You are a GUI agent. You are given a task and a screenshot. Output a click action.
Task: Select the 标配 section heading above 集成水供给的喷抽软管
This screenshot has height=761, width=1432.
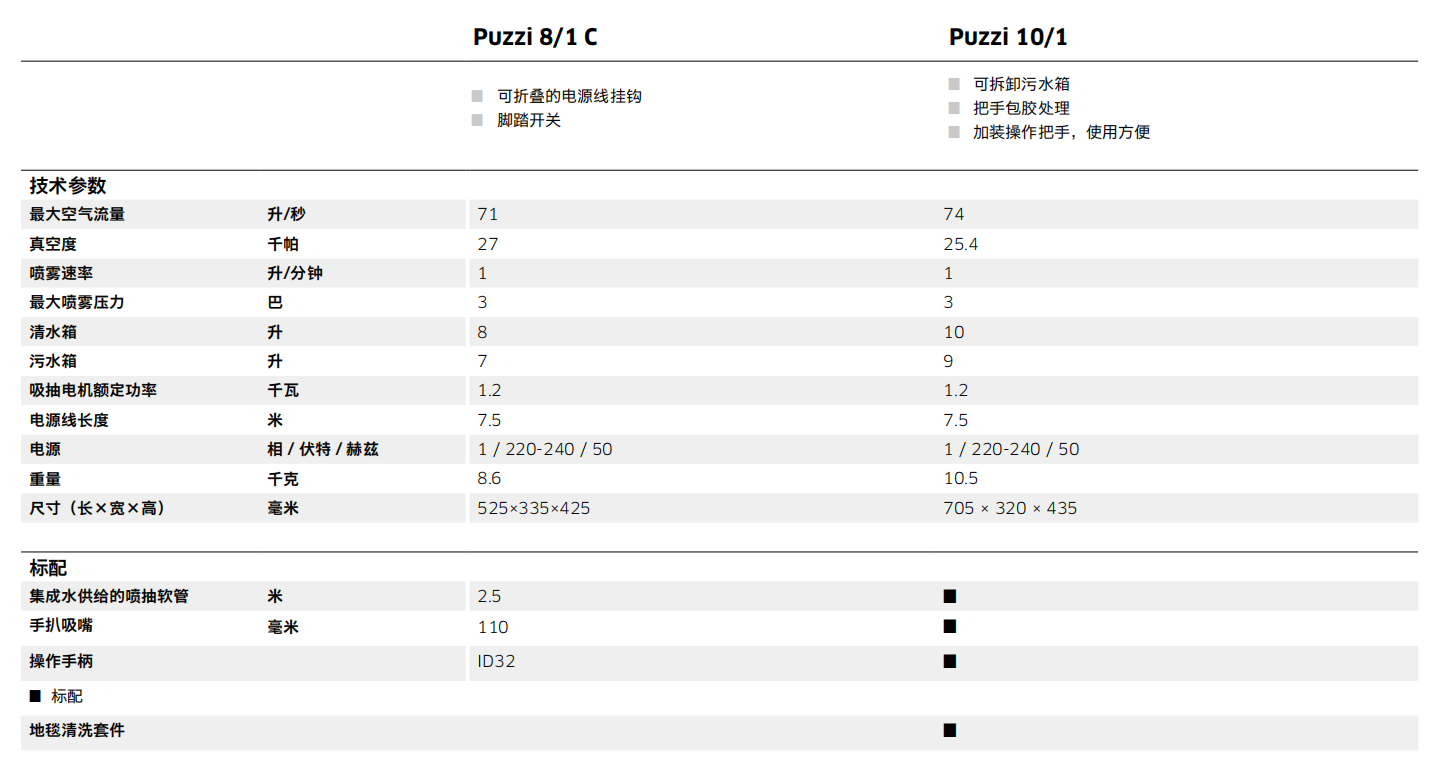tap(49, 568)
